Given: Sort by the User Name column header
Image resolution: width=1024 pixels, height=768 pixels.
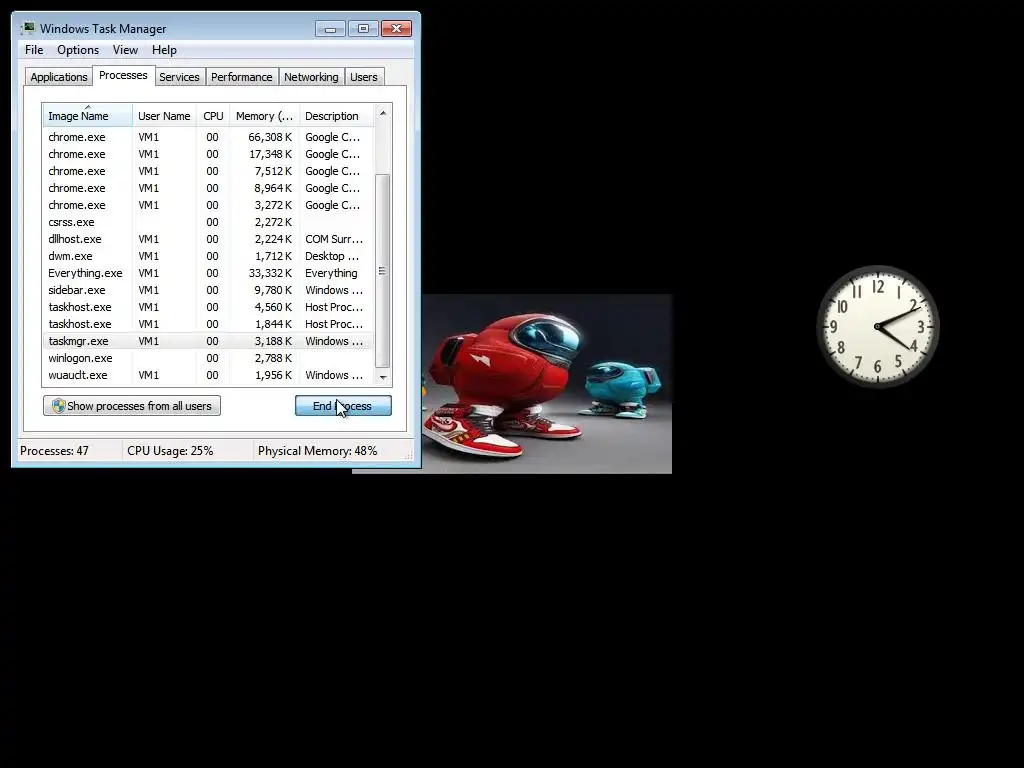Looking at the screenshot, I should (x=164, y=116).
